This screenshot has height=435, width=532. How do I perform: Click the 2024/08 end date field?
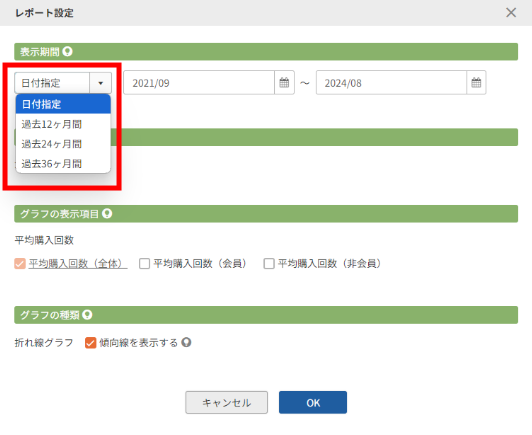tap(391, 82)
